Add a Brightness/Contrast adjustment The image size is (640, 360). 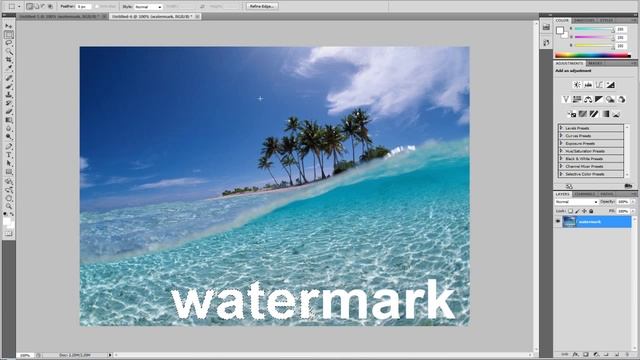click(x=577, y=85)
